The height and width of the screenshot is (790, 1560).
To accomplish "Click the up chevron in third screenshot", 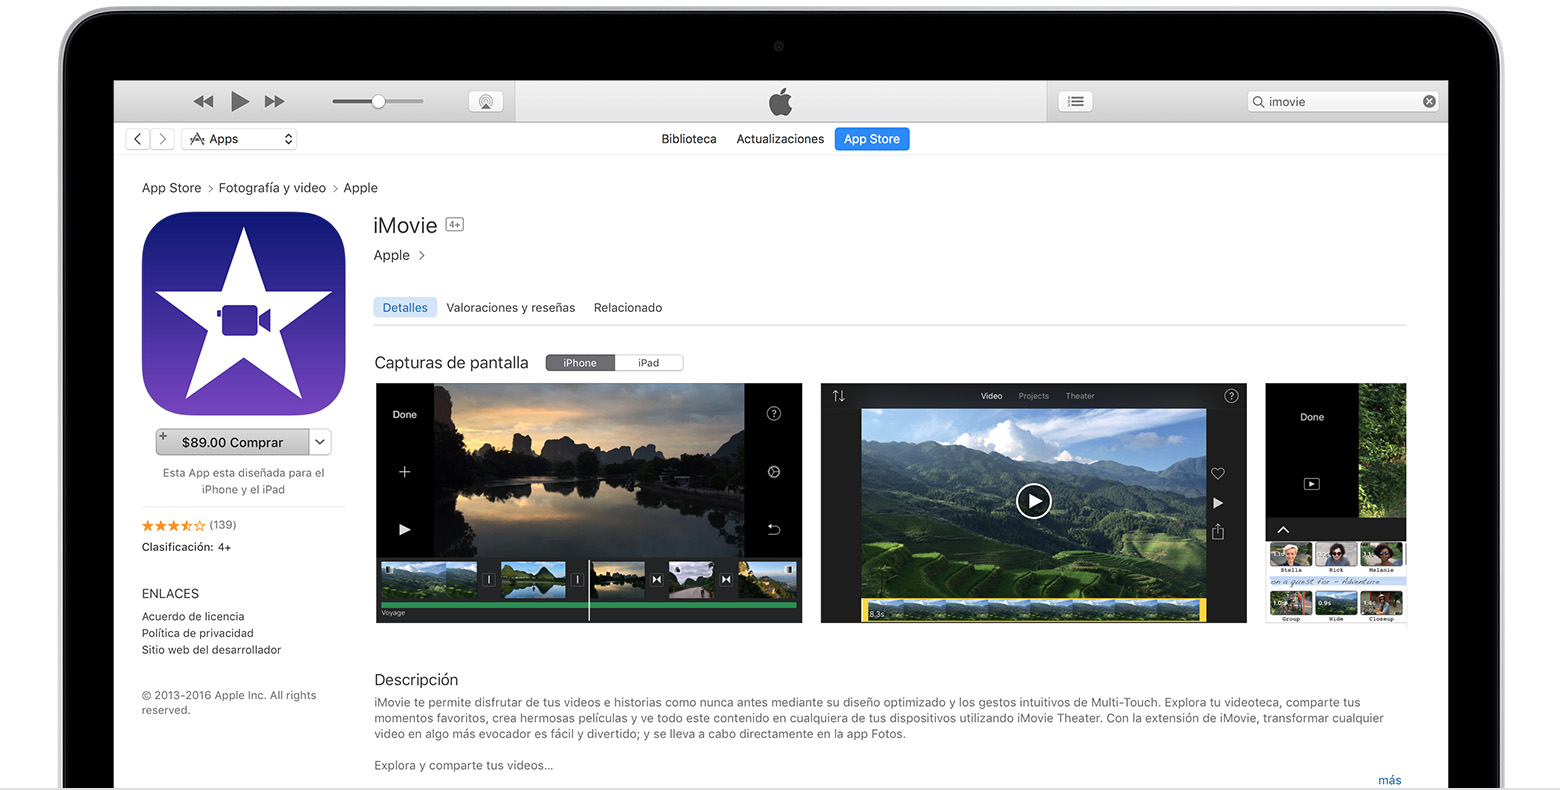I will (1283, 530).
